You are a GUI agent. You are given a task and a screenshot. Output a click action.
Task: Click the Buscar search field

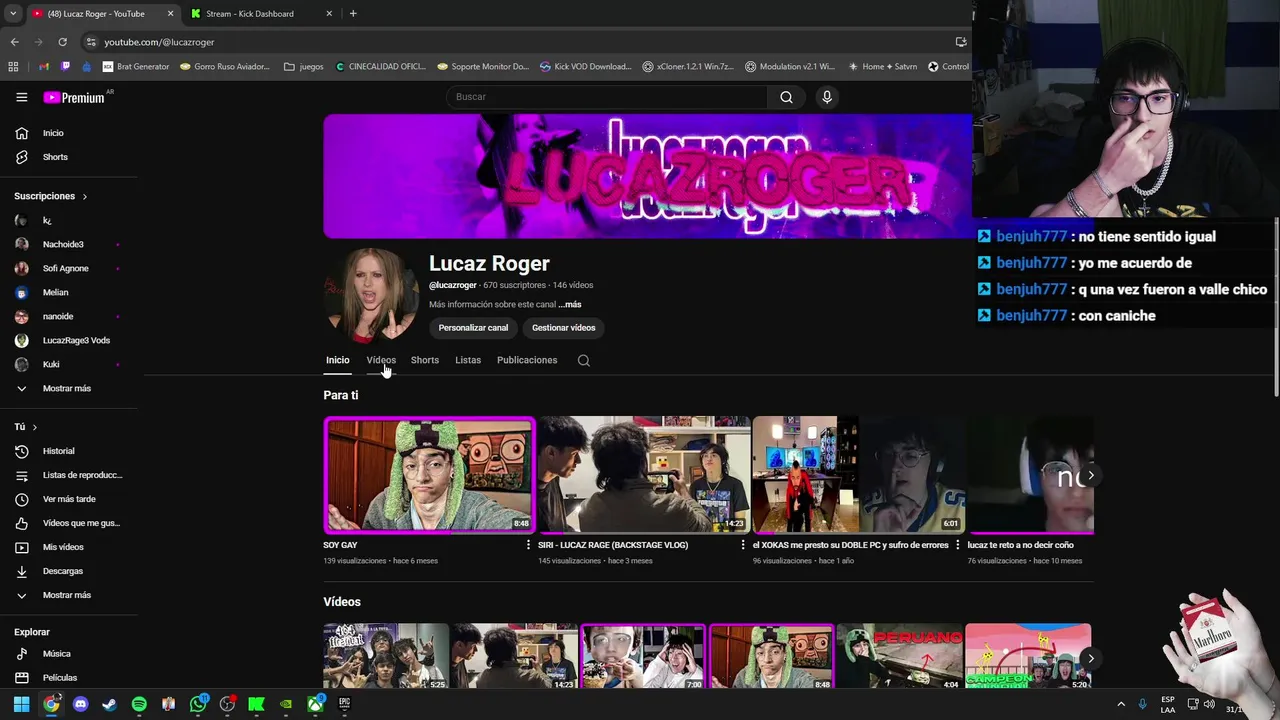tap(606, 97)
